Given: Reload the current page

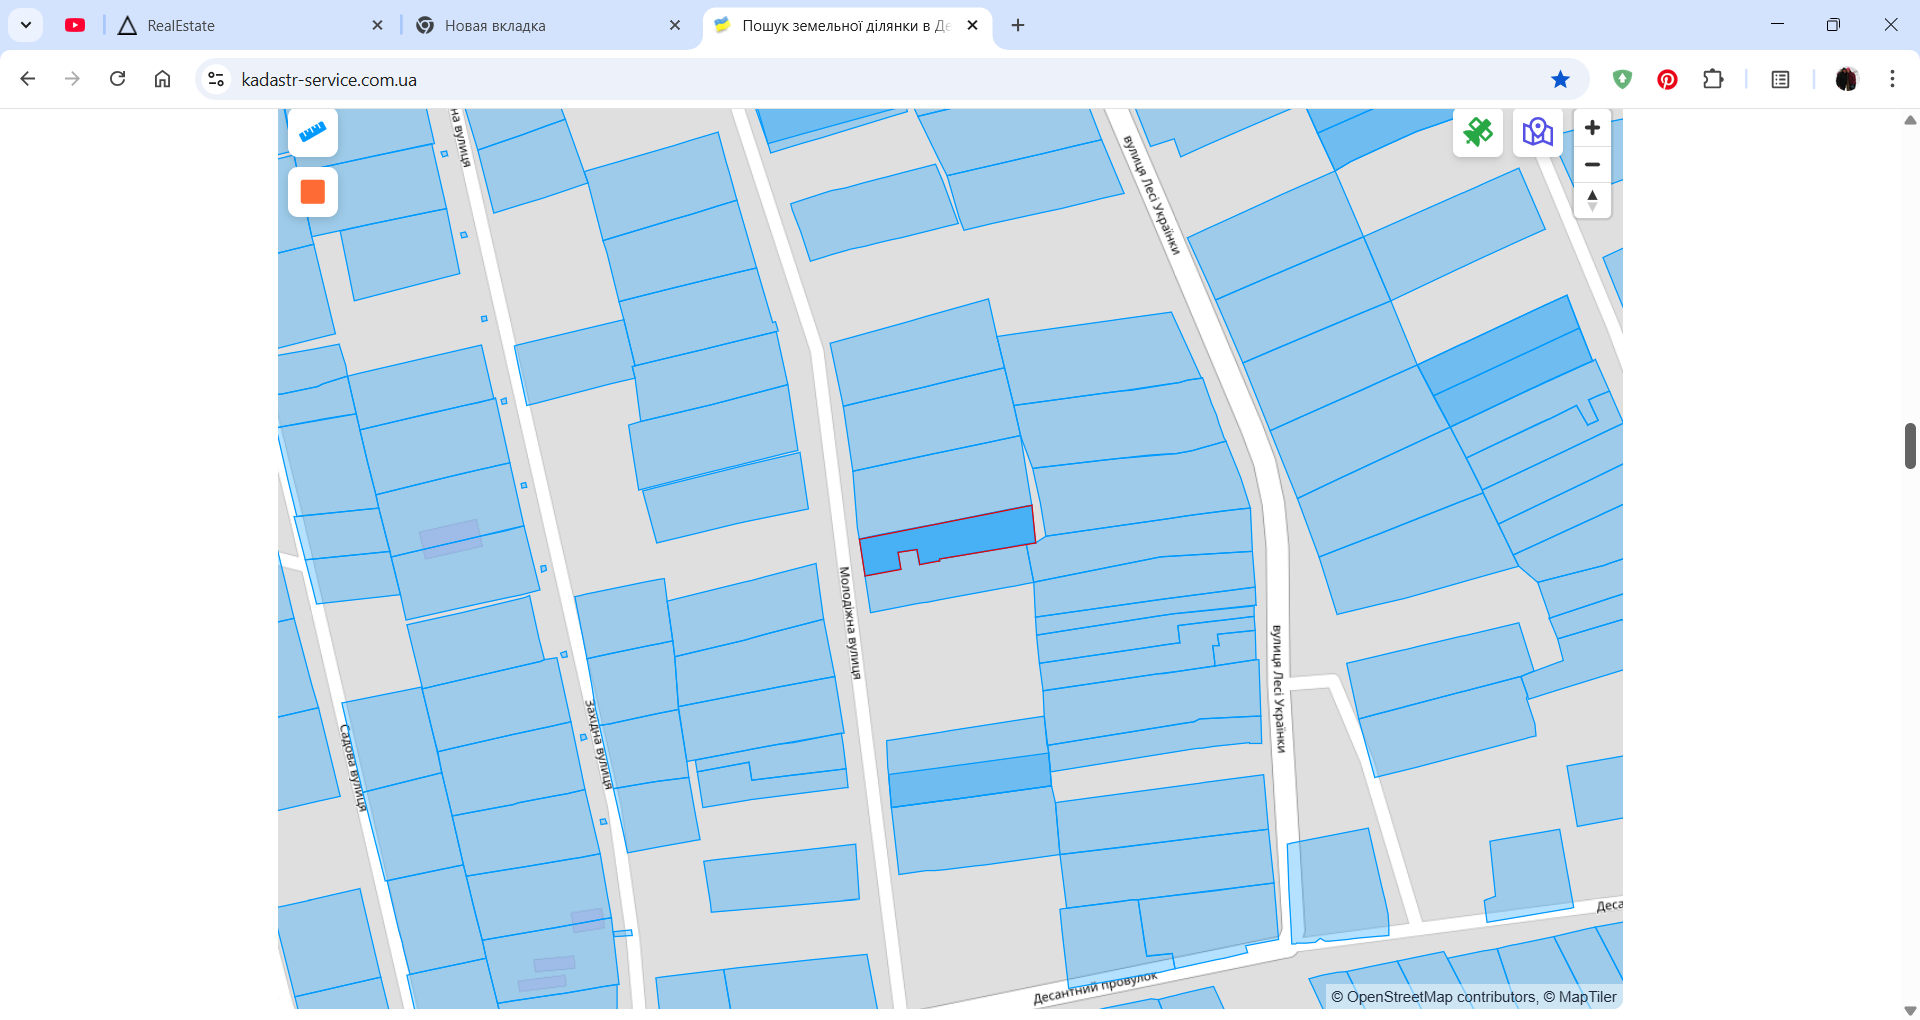Looking at the screenshot, I should click(118, 79).
